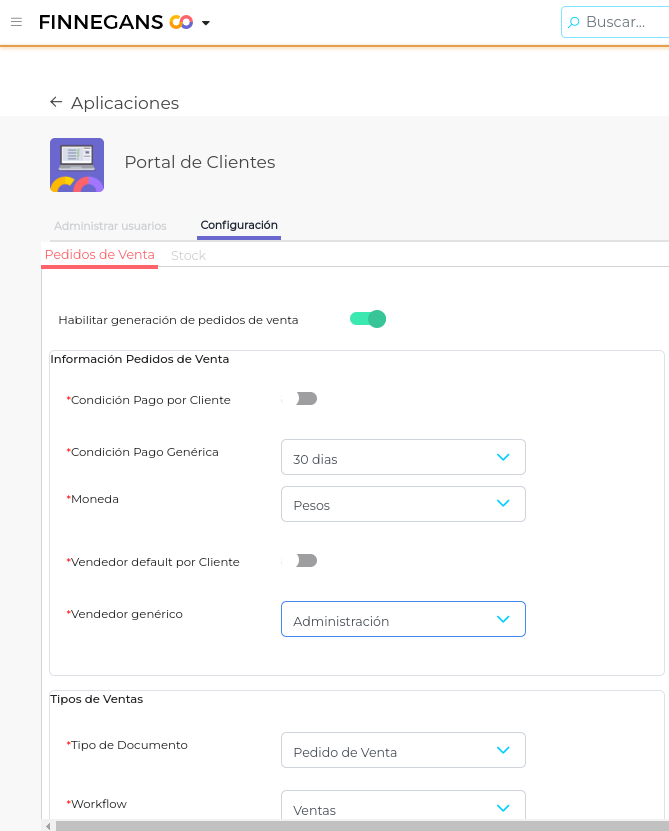Expand the Vendedor genérico dropdown
The image size is (669, 831).
click(x=403, y=620)
